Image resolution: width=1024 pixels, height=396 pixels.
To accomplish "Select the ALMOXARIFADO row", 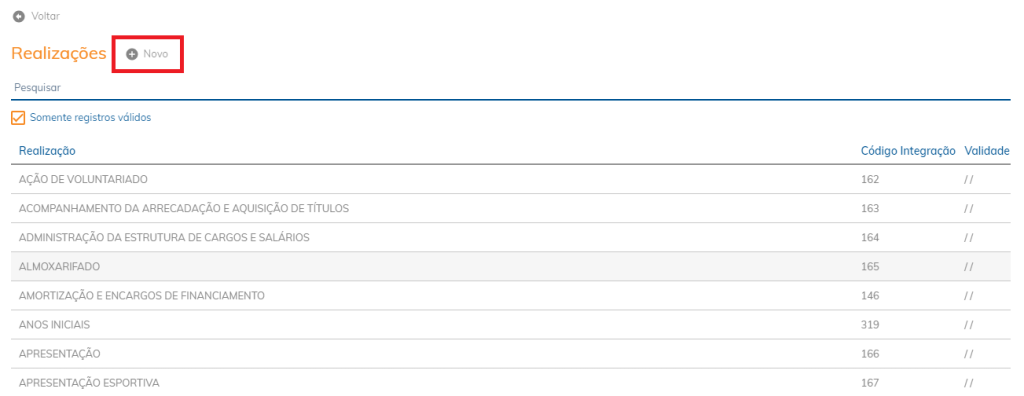I will [x=511, y=267].
